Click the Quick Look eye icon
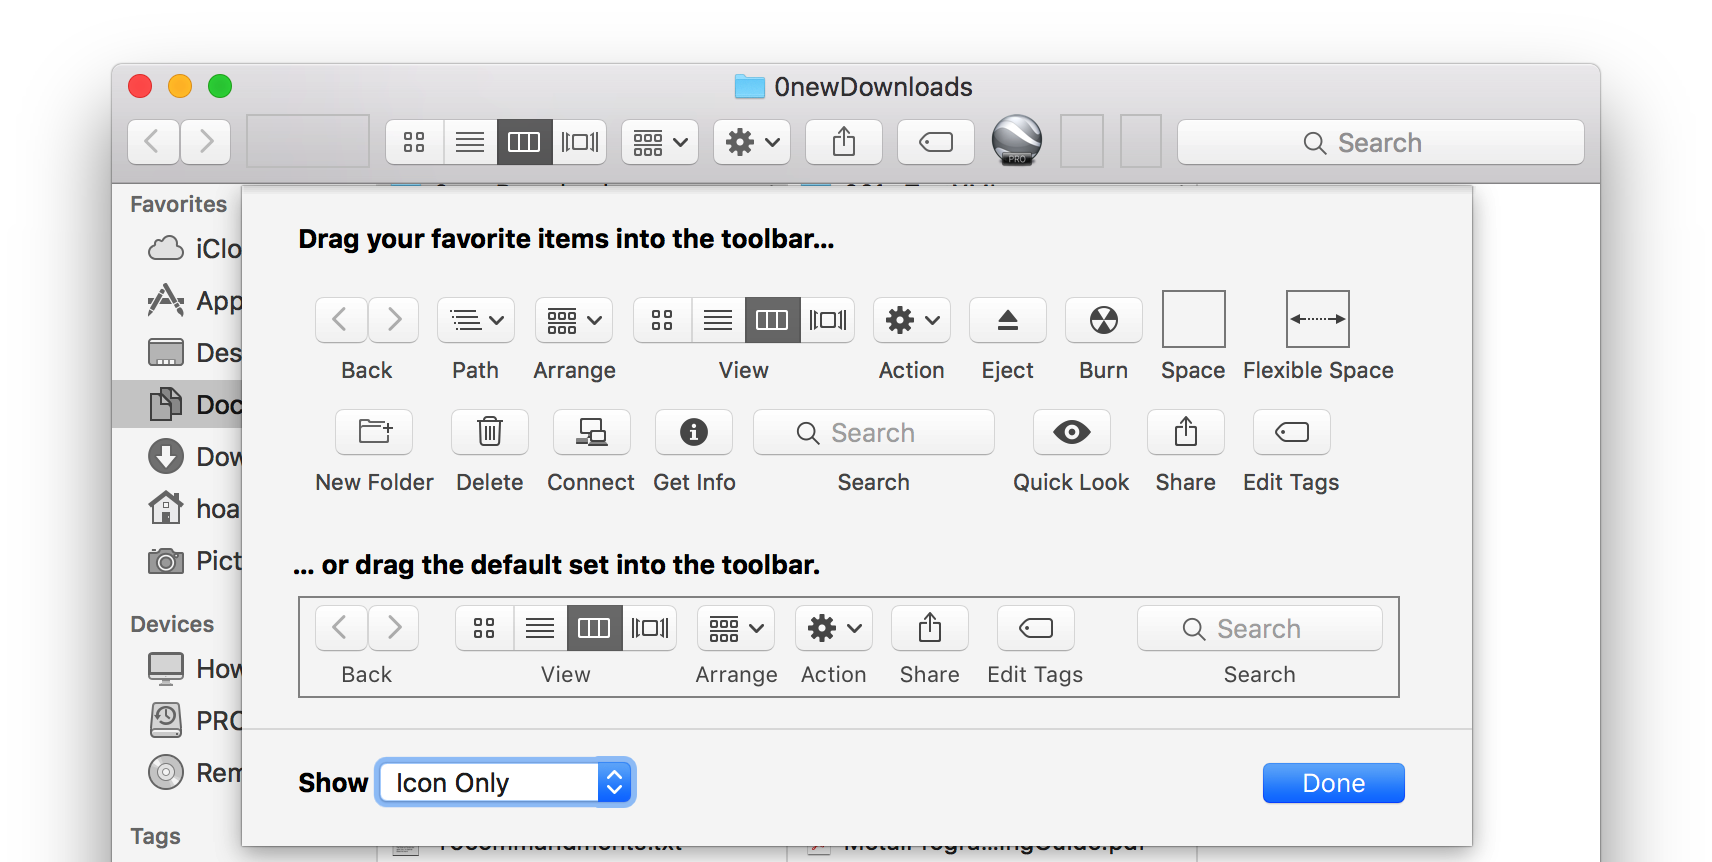The image size is (1712, 862). [1071, 432]
